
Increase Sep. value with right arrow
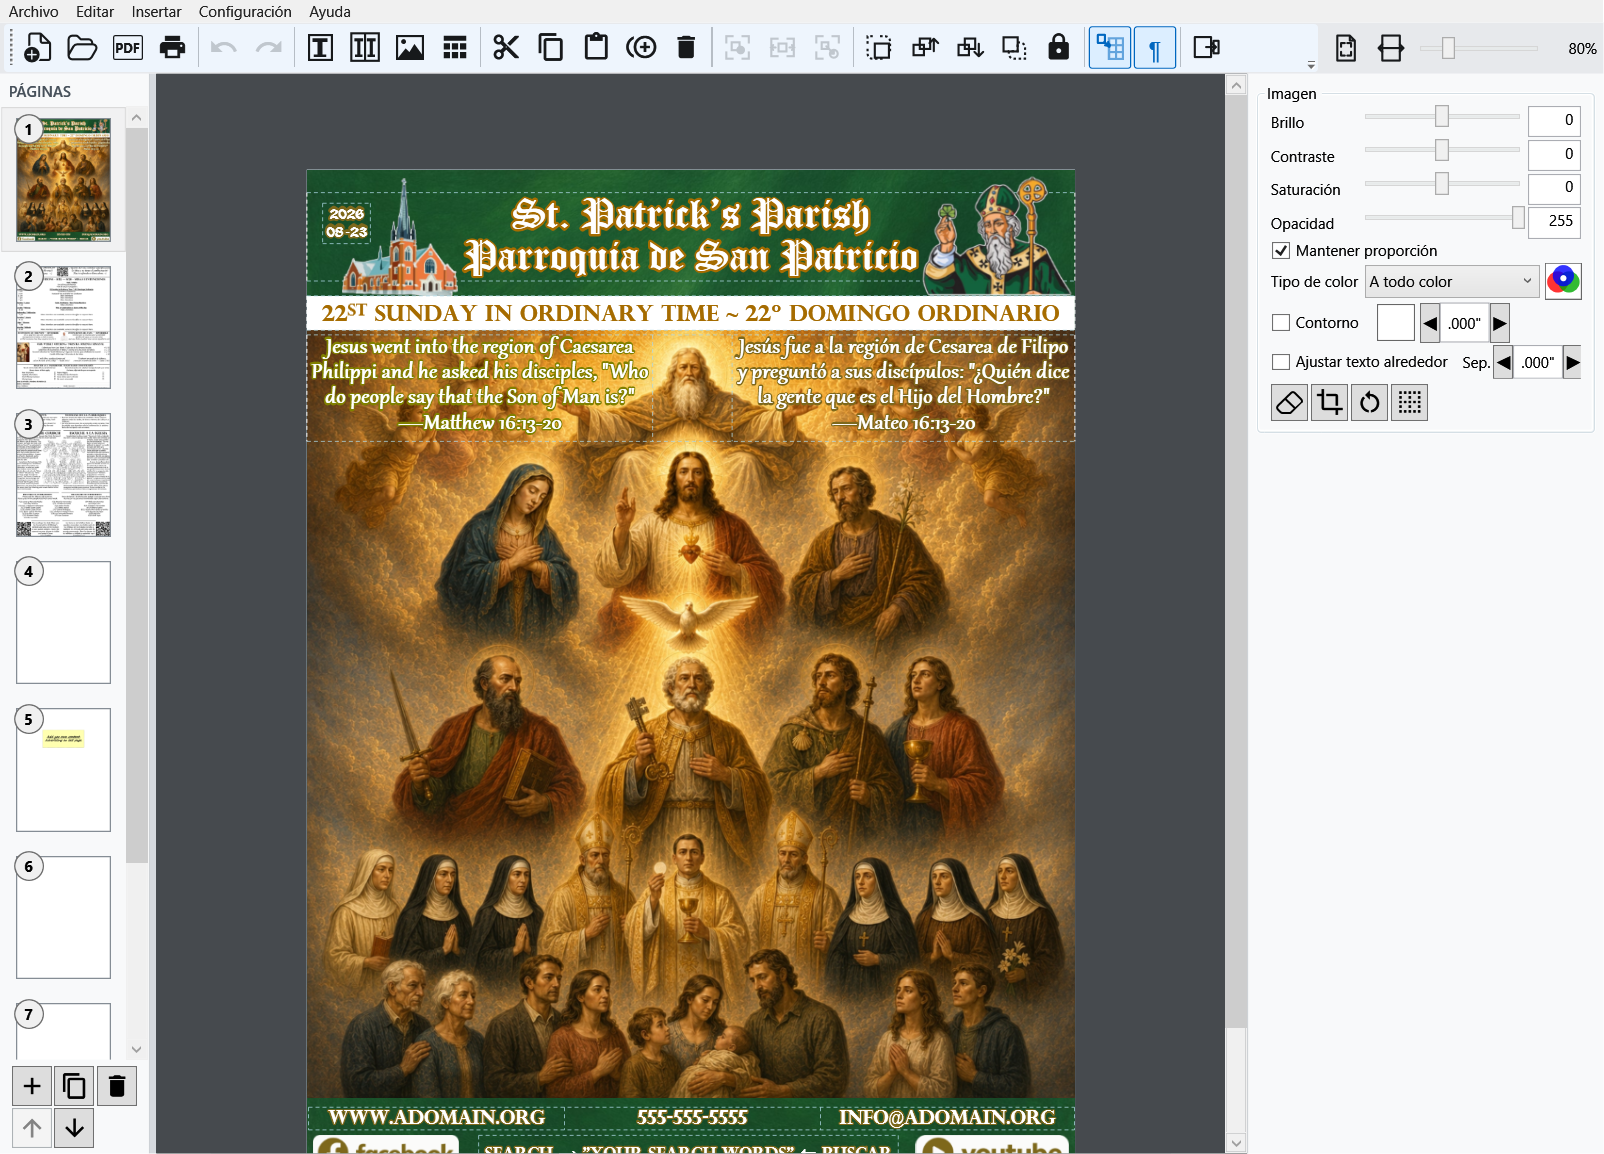(x=1572, y=362)
